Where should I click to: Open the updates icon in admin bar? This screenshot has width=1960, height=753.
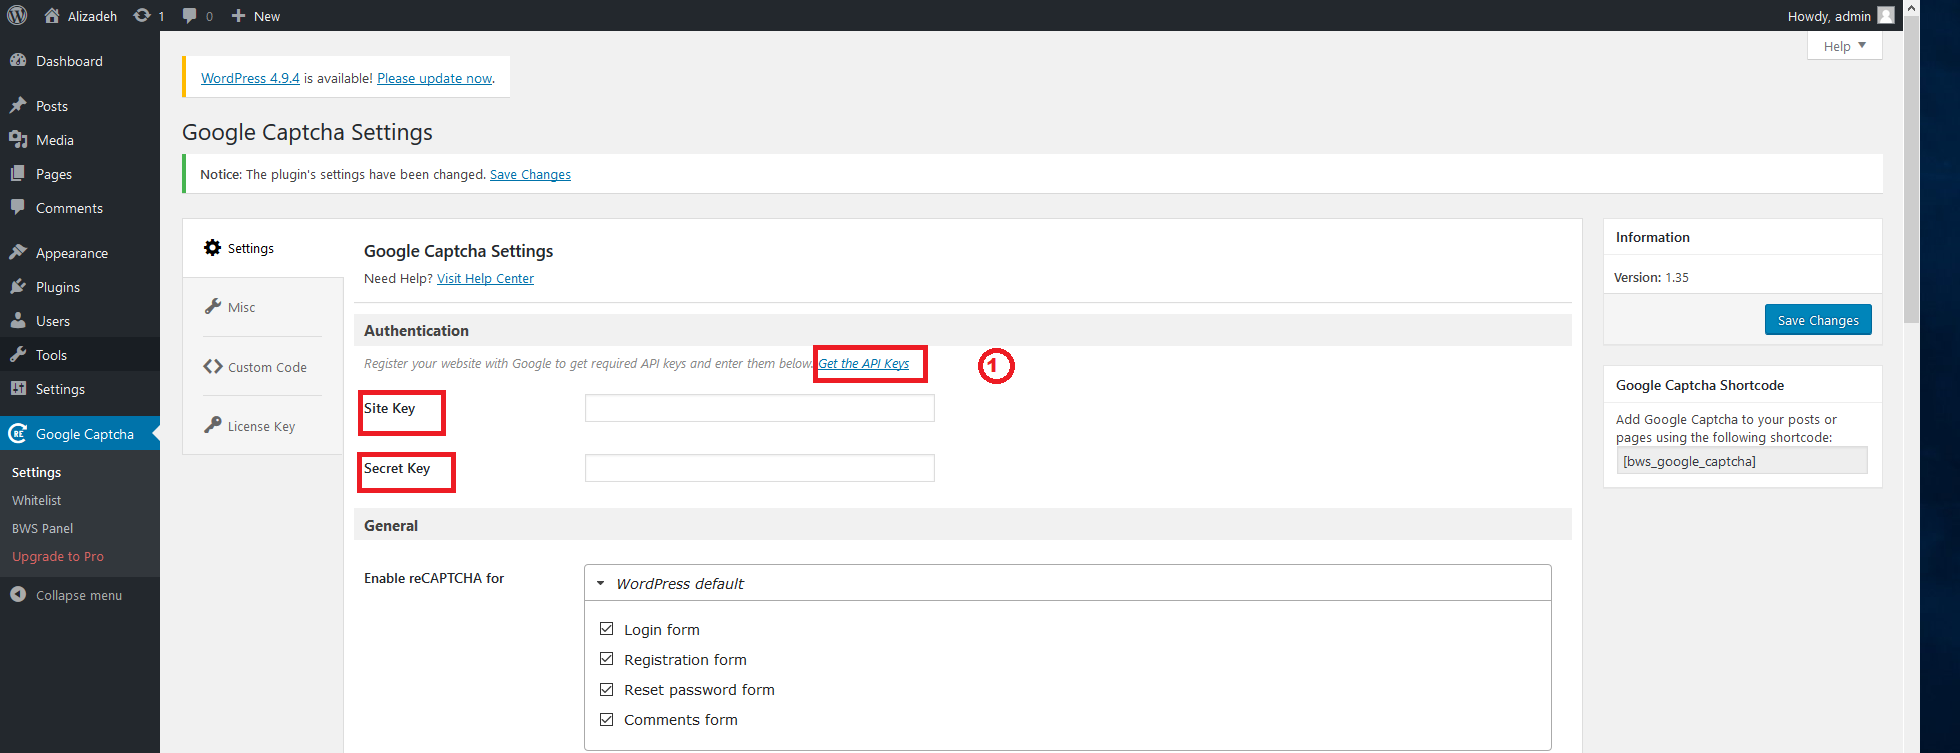(143, 15)
